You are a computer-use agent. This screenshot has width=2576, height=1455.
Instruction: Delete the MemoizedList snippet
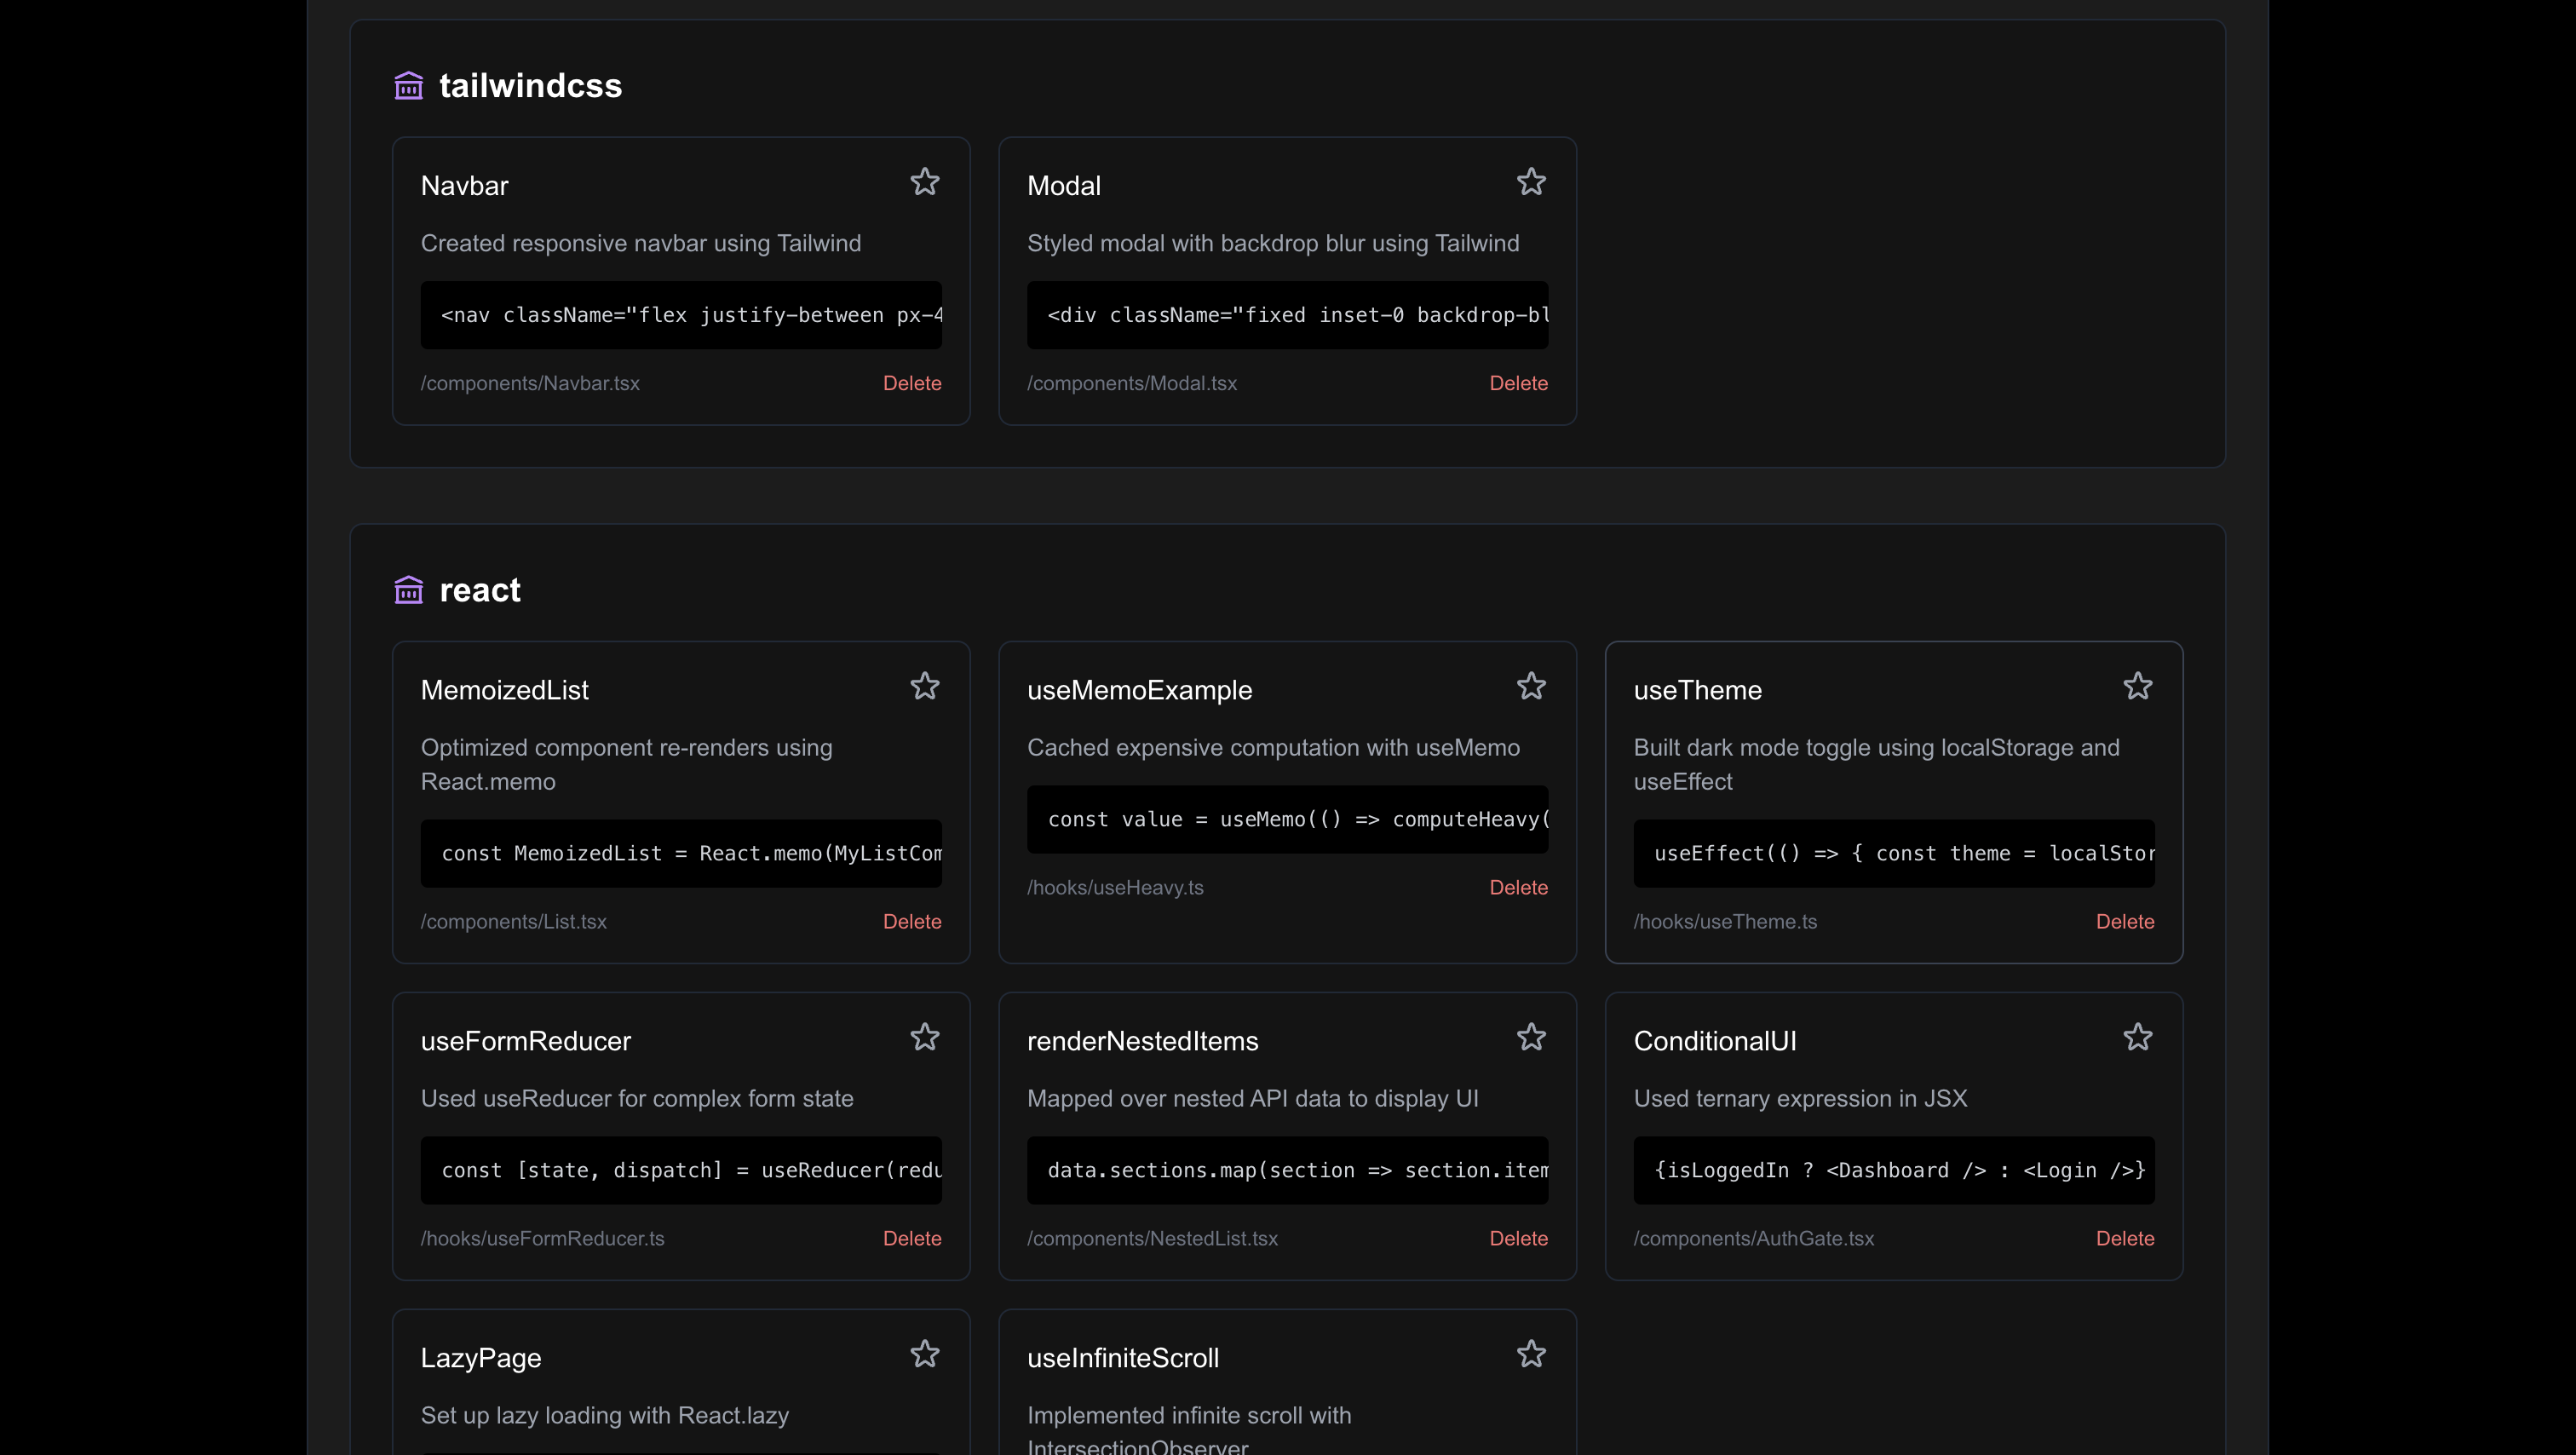[x=912, y=921]
